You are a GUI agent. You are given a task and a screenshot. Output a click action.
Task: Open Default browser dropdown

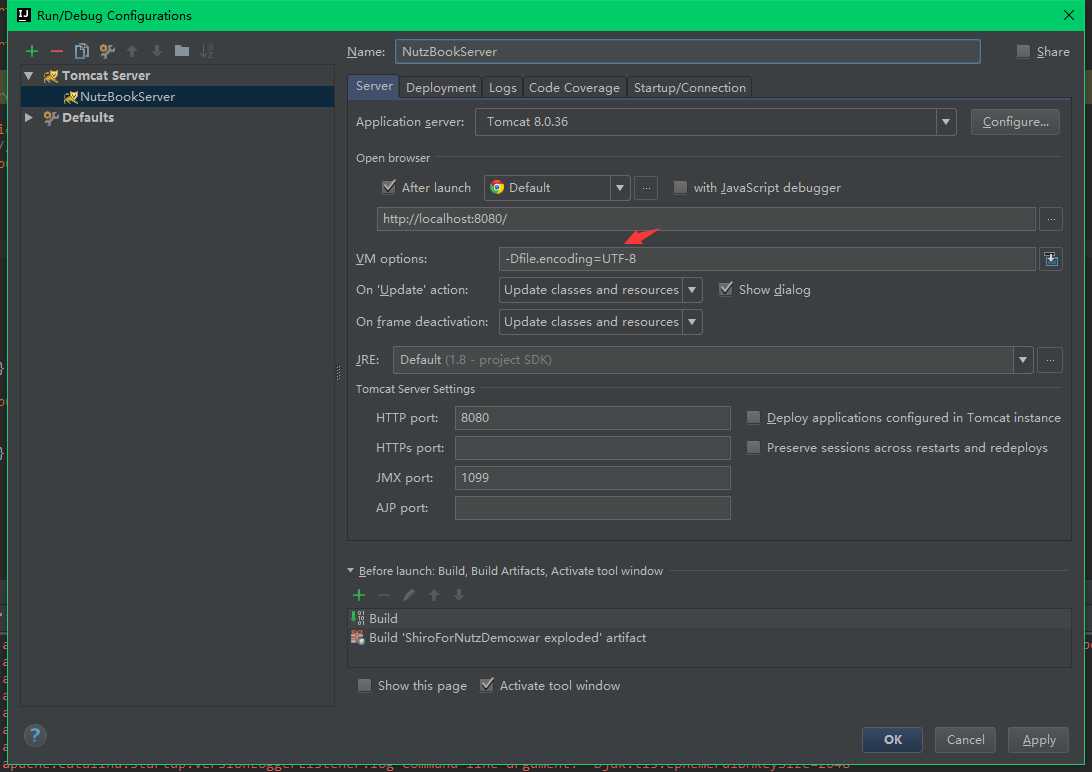pos(619,188)
